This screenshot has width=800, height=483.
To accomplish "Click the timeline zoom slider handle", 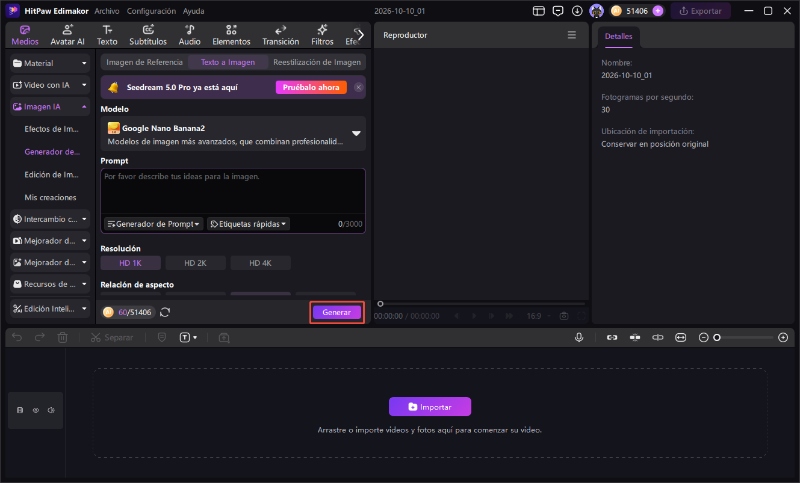I will [717, 338].
